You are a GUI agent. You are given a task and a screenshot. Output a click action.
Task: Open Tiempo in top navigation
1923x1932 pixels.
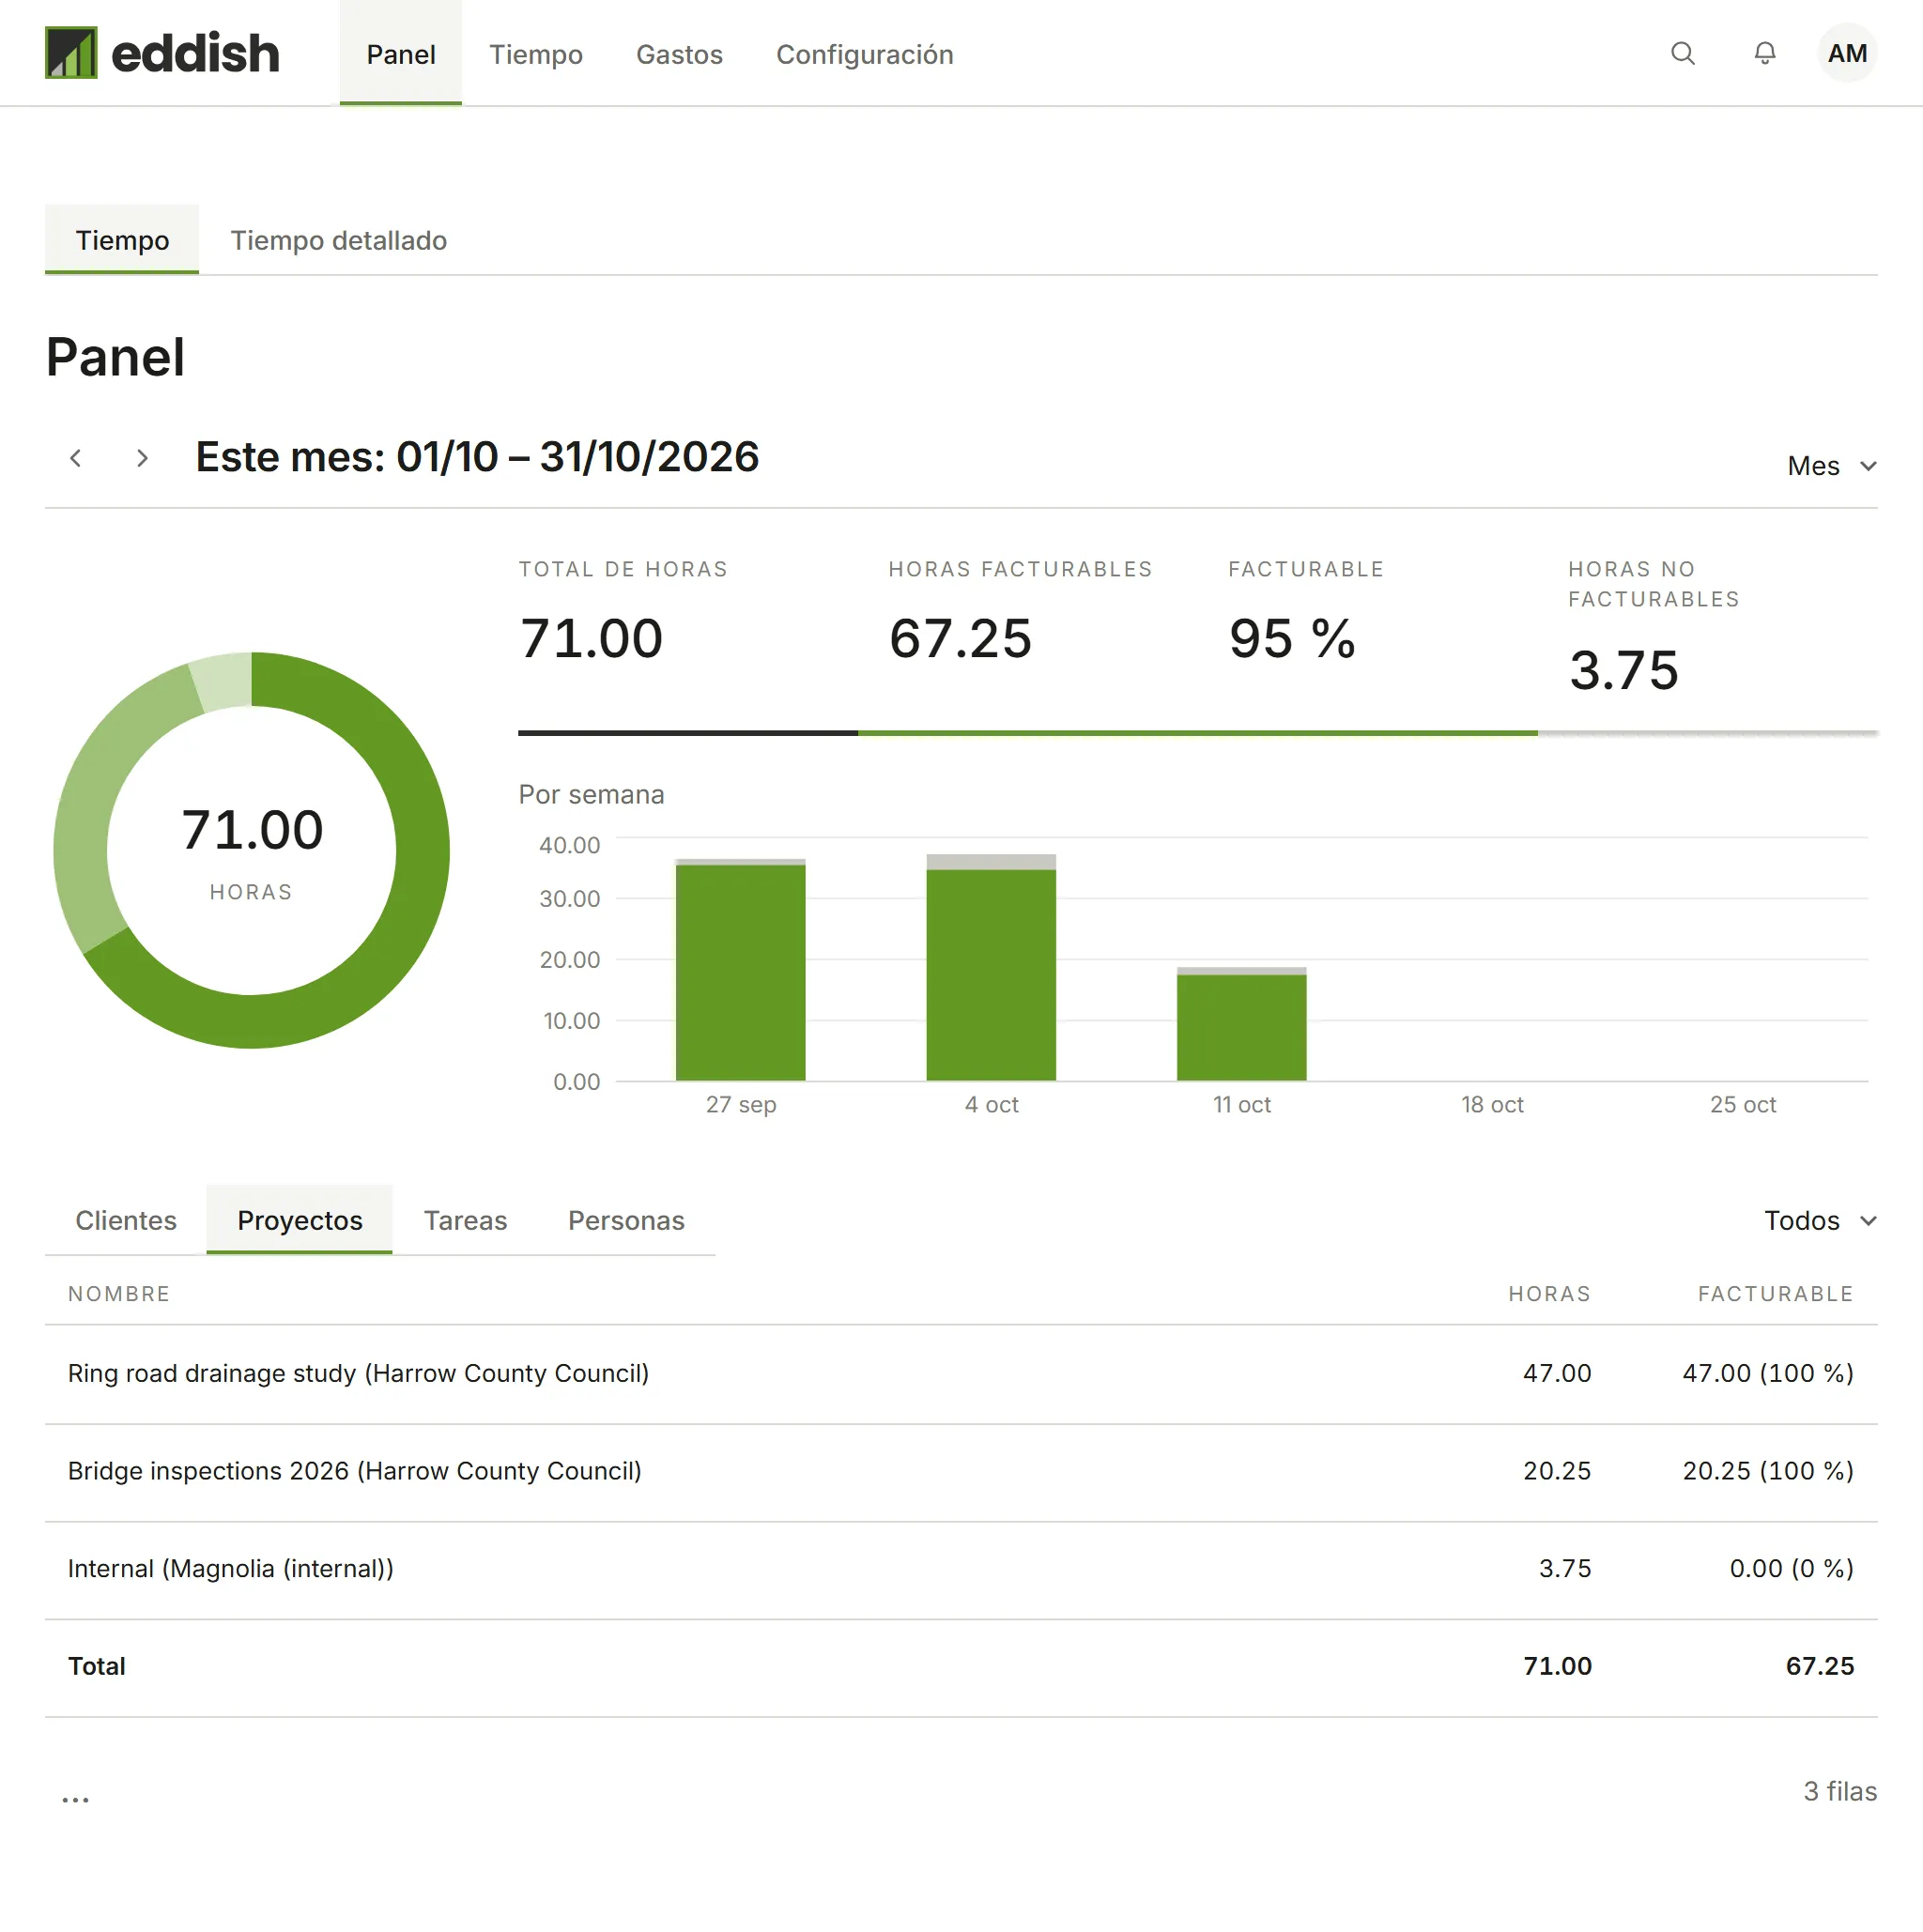click(536, 54)
